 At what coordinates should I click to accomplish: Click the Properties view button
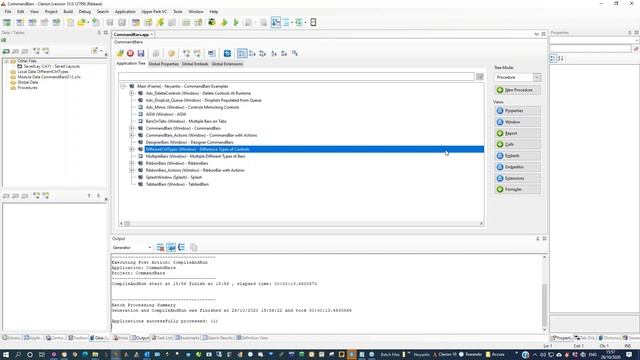tap(518, 111)
